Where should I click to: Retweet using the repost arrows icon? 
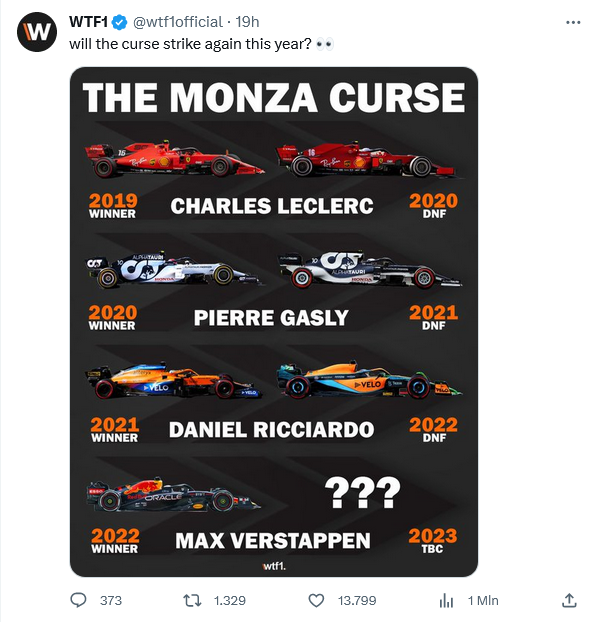tap(192, 600)
